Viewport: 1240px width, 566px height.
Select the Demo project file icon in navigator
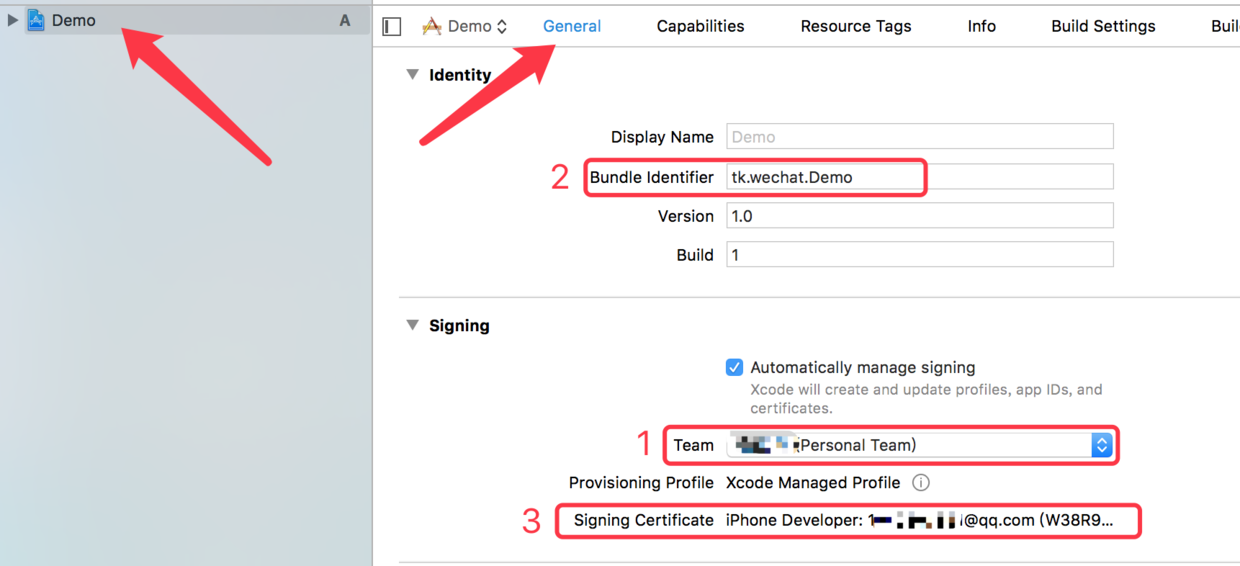tap(36, 20)
